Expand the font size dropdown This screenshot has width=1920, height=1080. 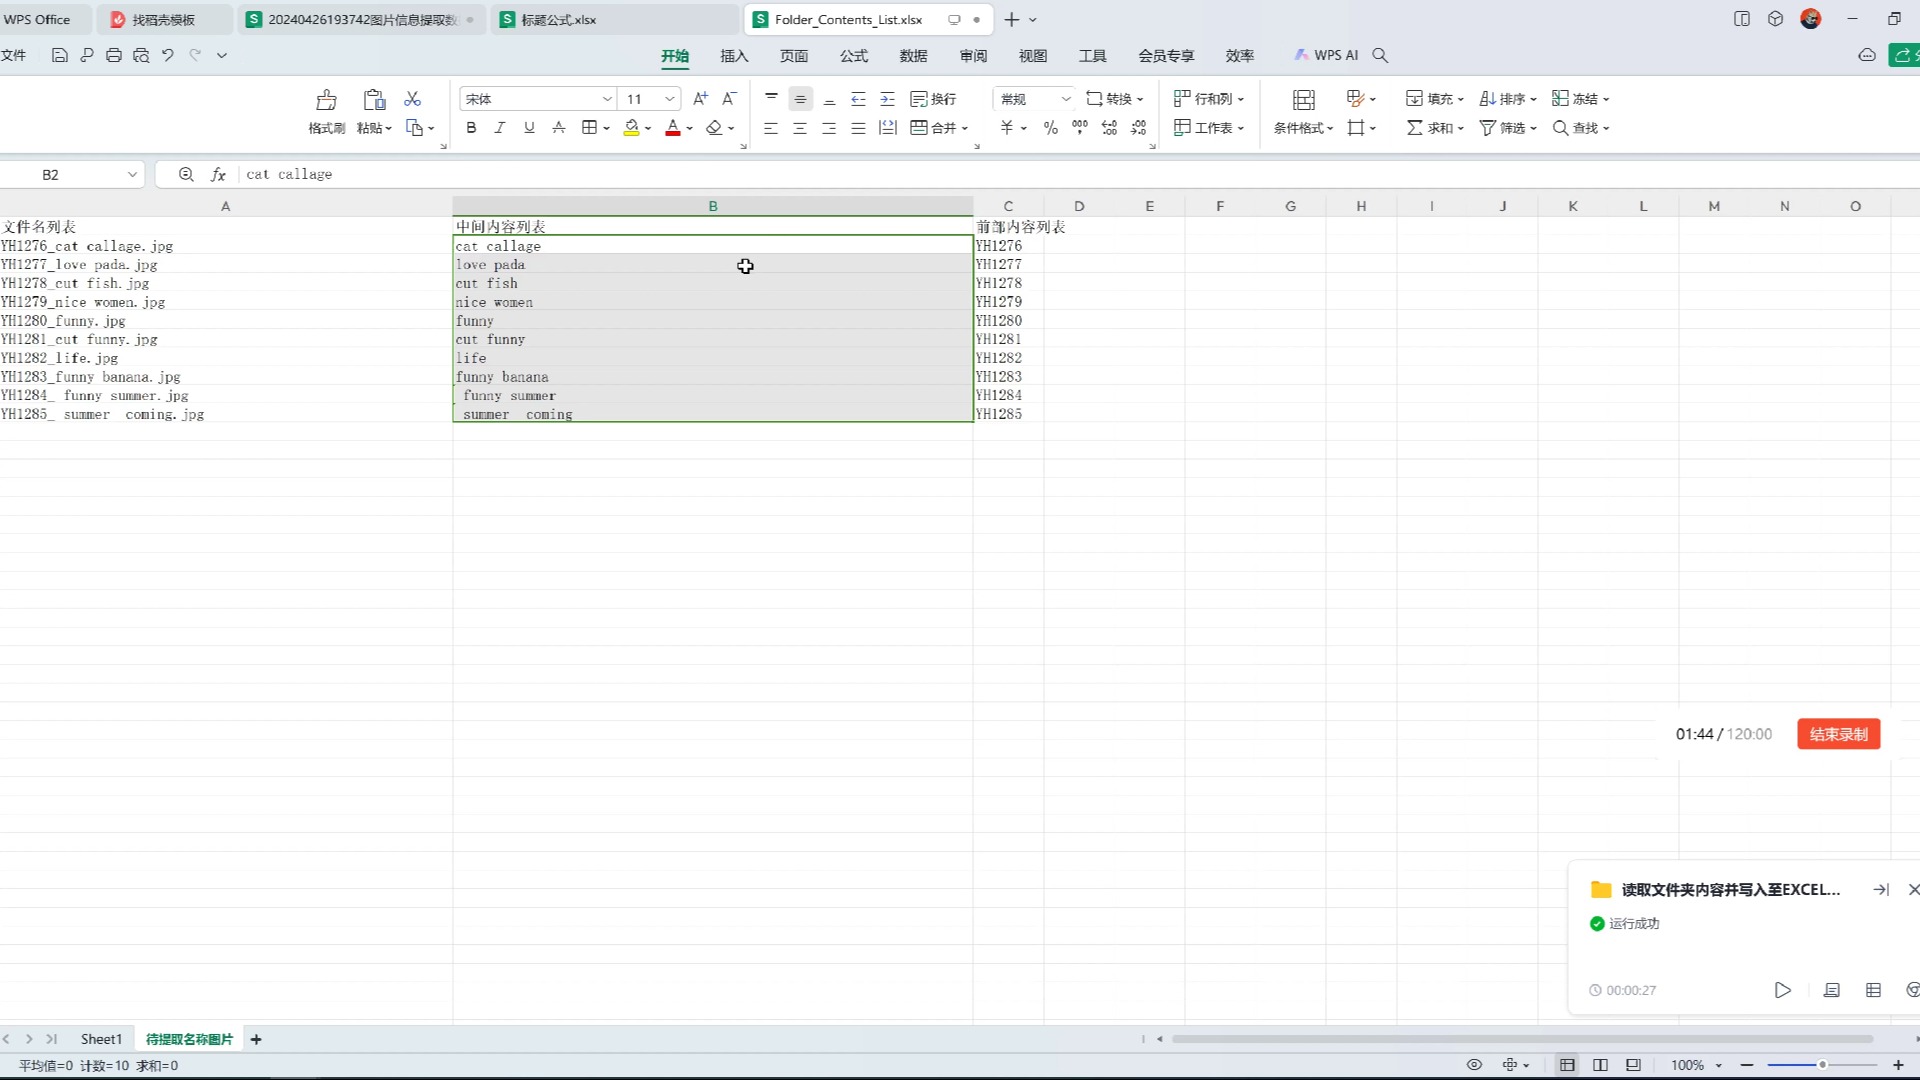(x=670, y=99)
